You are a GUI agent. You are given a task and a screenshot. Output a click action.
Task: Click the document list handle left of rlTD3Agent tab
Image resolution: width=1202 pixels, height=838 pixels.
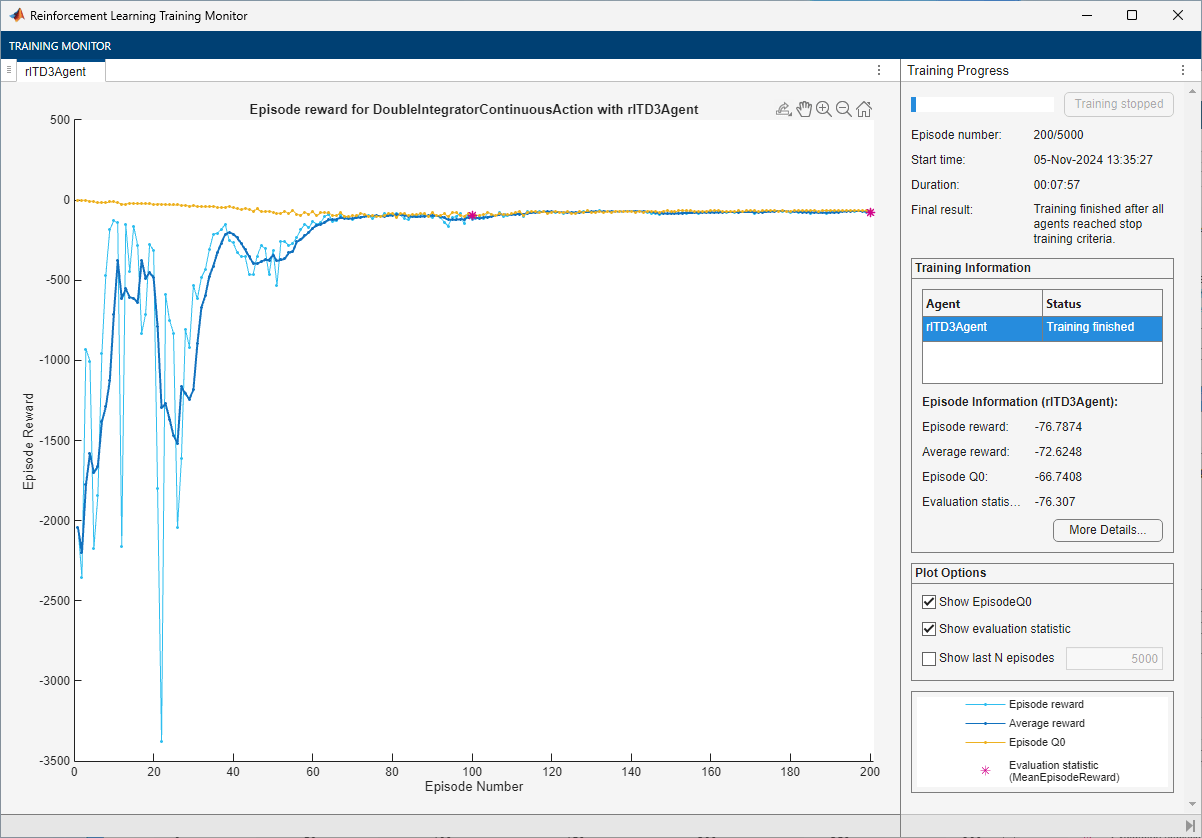click(8, 70)
